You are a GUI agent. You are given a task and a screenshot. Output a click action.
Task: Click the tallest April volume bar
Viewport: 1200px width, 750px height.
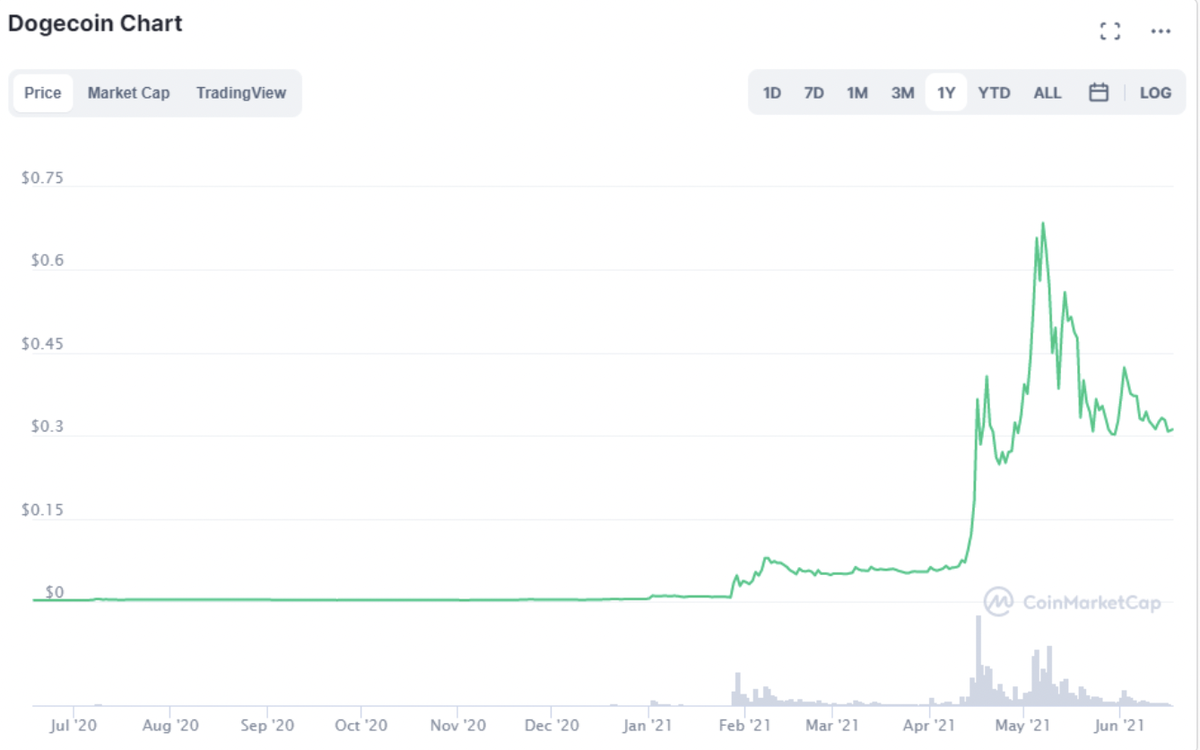[x=978, y=661]
